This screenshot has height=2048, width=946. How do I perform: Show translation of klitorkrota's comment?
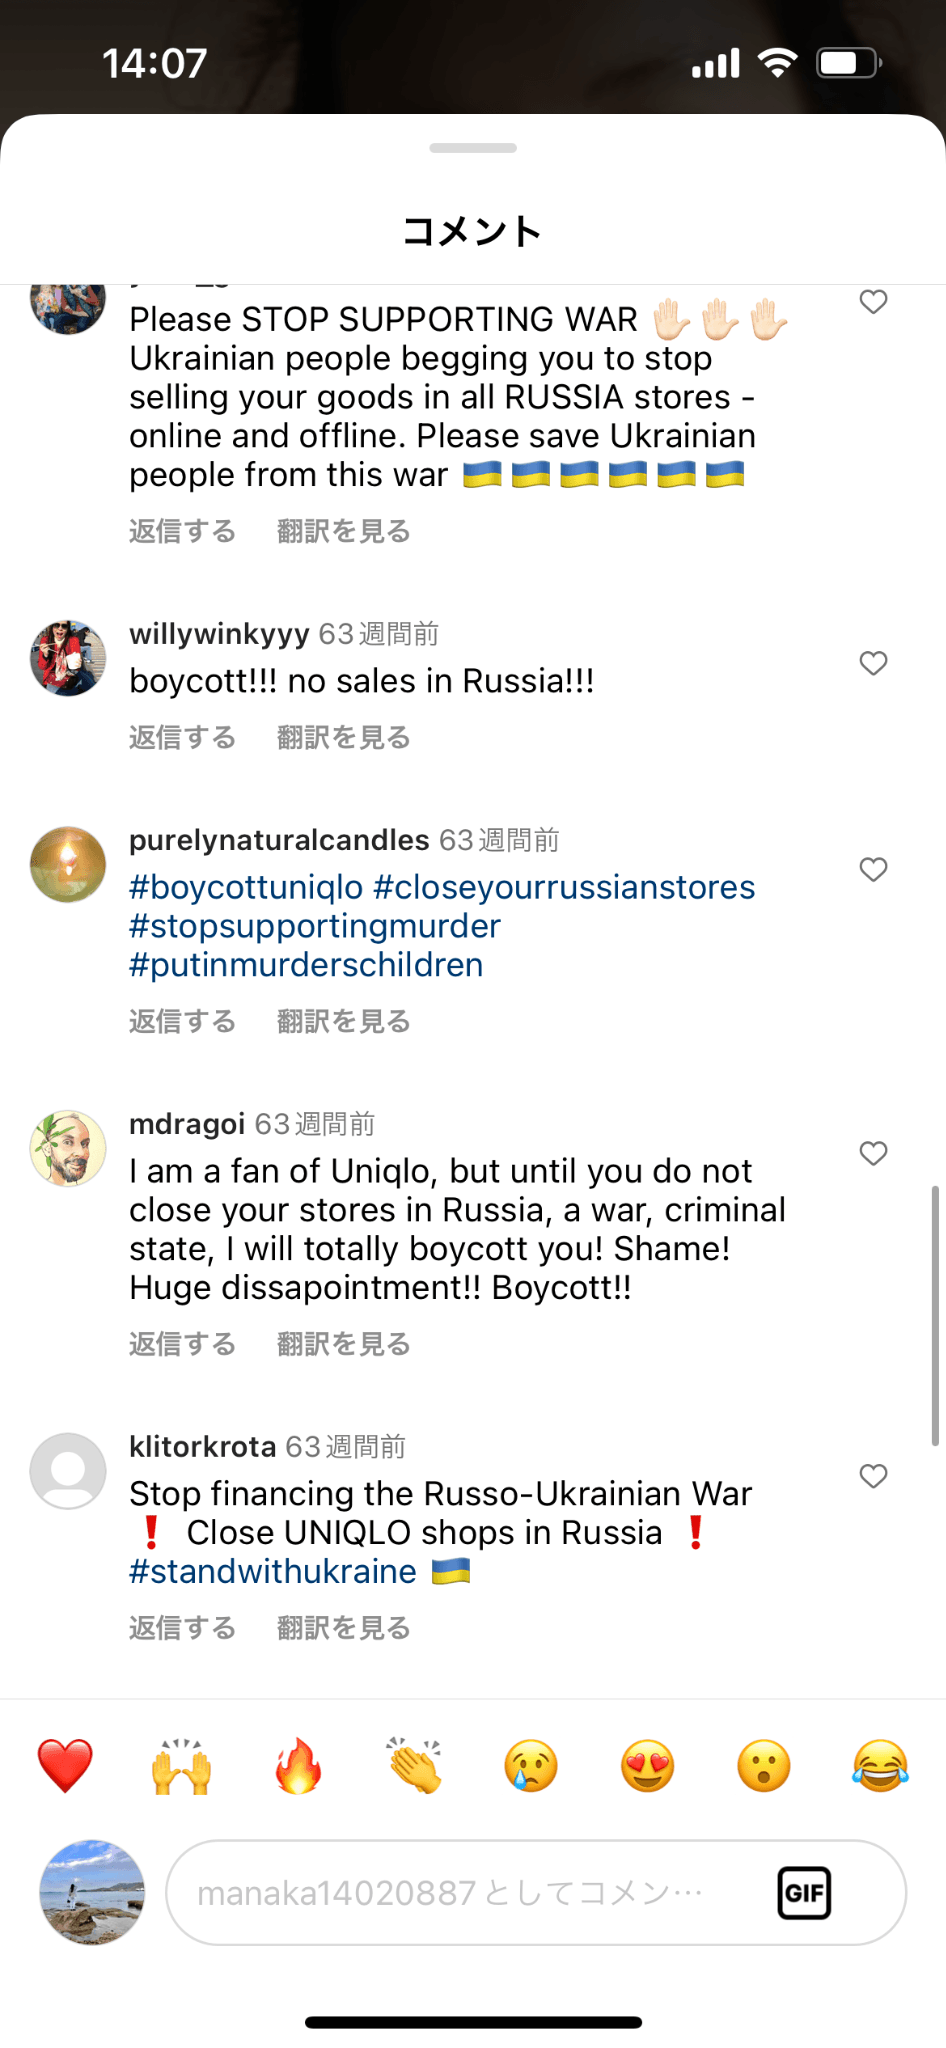coord(343,1629)
